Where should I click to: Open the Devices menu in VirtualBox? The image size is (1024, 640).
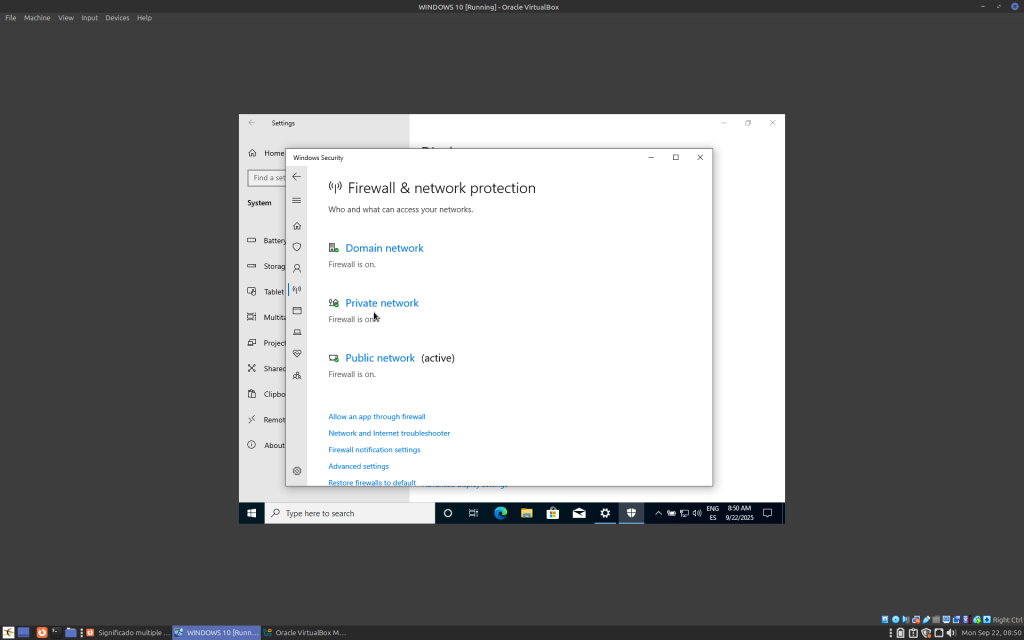click(x=117, y=18)
